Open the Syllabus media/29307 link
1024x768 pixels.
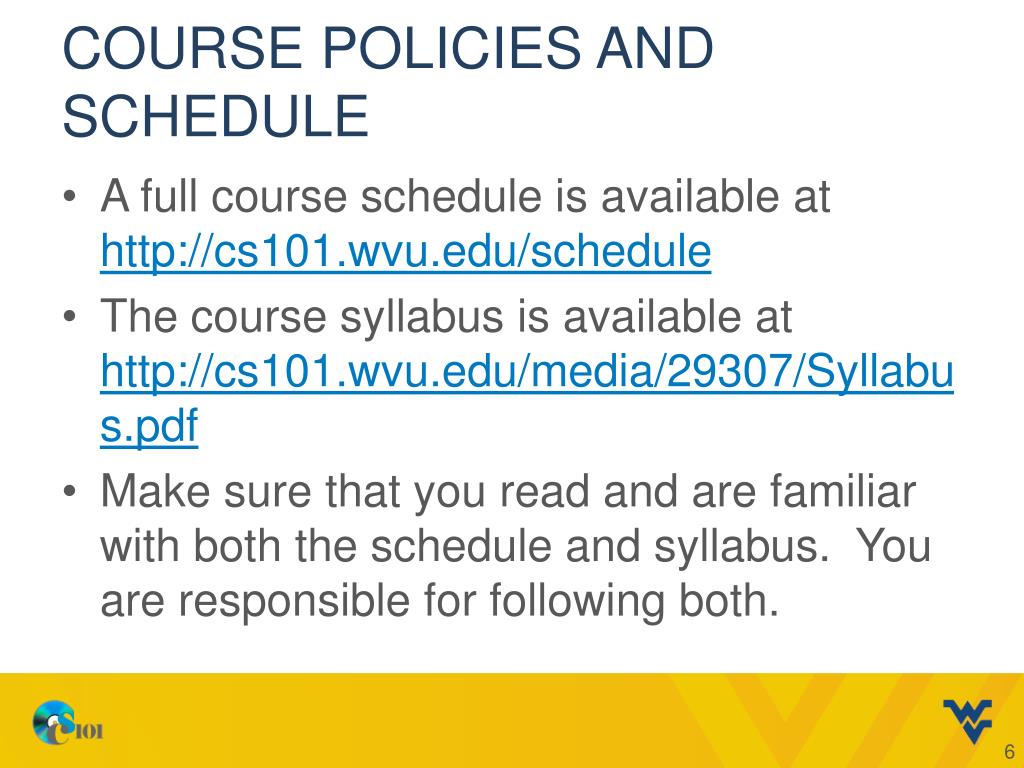(527, 371)
